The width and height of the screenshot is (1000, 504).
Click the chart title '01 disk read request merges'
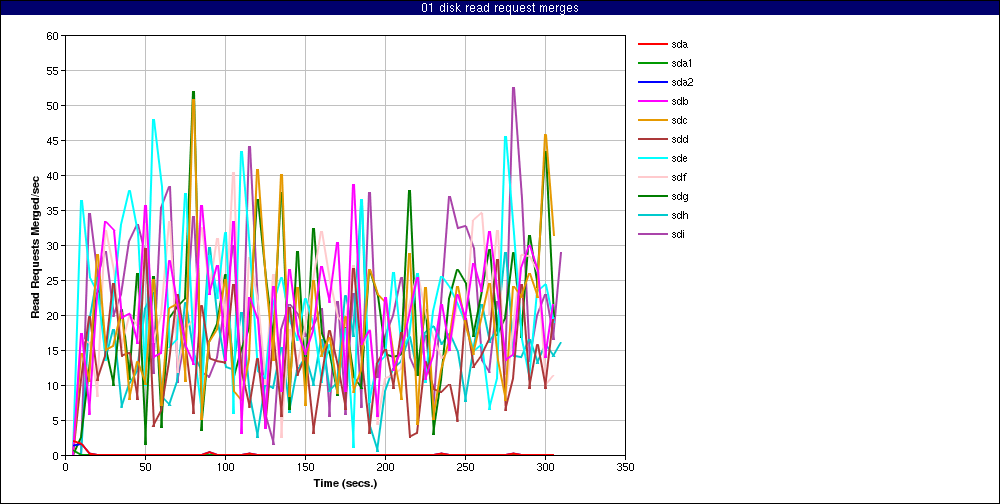[x=500, y=8]
